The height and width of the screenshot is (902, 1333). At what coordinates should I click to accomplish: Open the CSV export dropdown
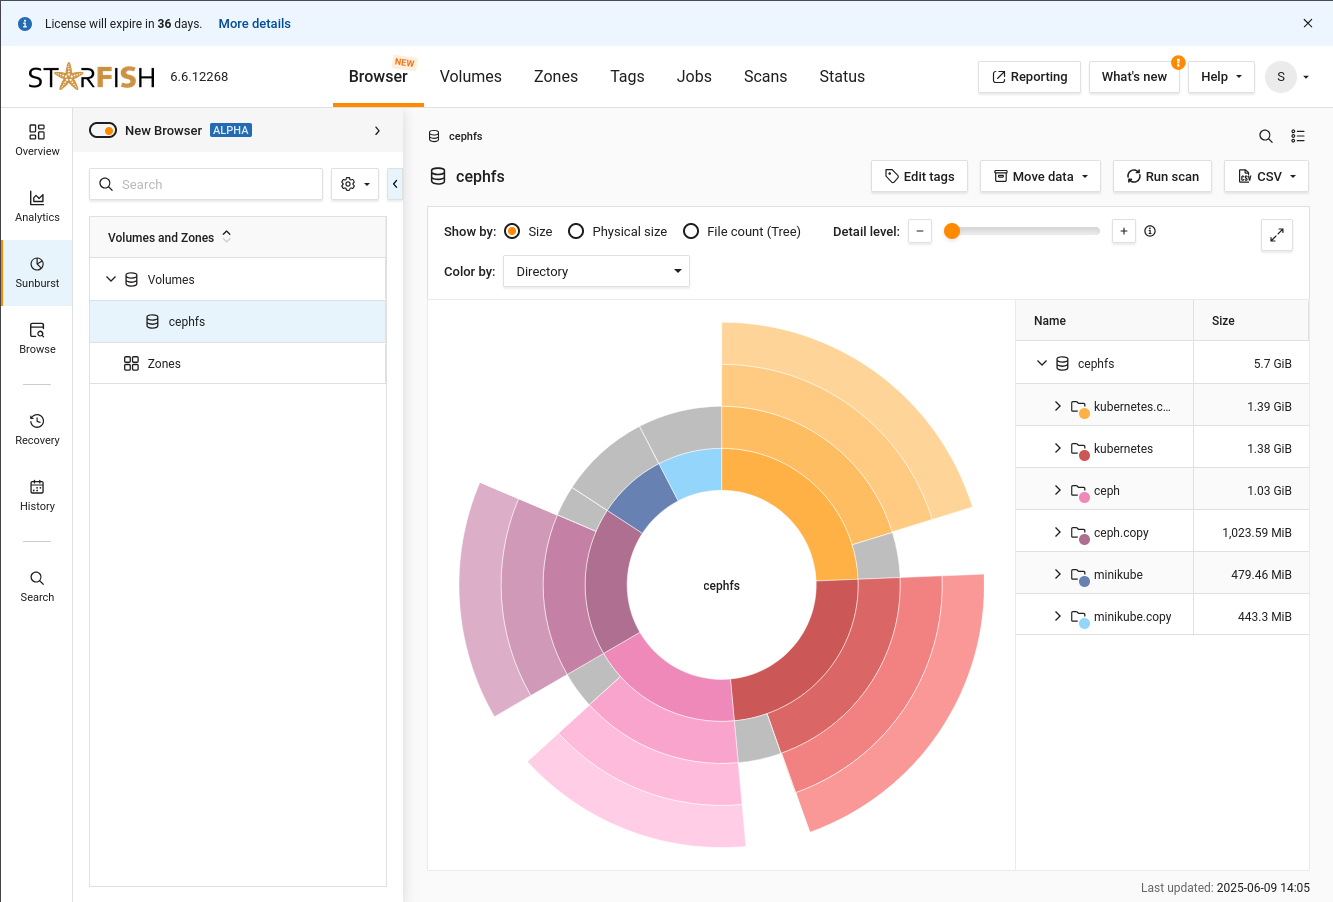click(1266, 176)
